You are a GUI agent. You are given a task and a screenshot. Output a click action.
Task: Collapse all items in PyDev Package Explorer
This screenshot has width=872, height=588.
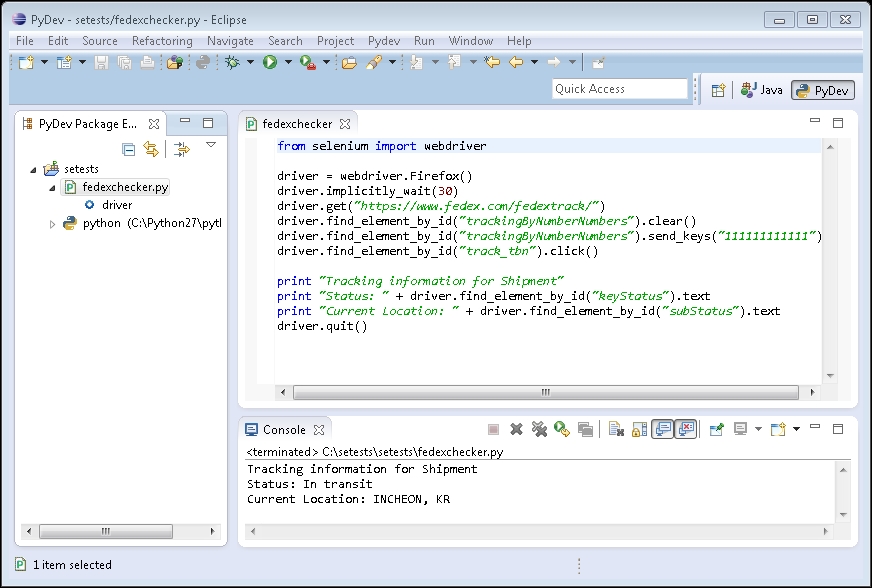(128, 149)
